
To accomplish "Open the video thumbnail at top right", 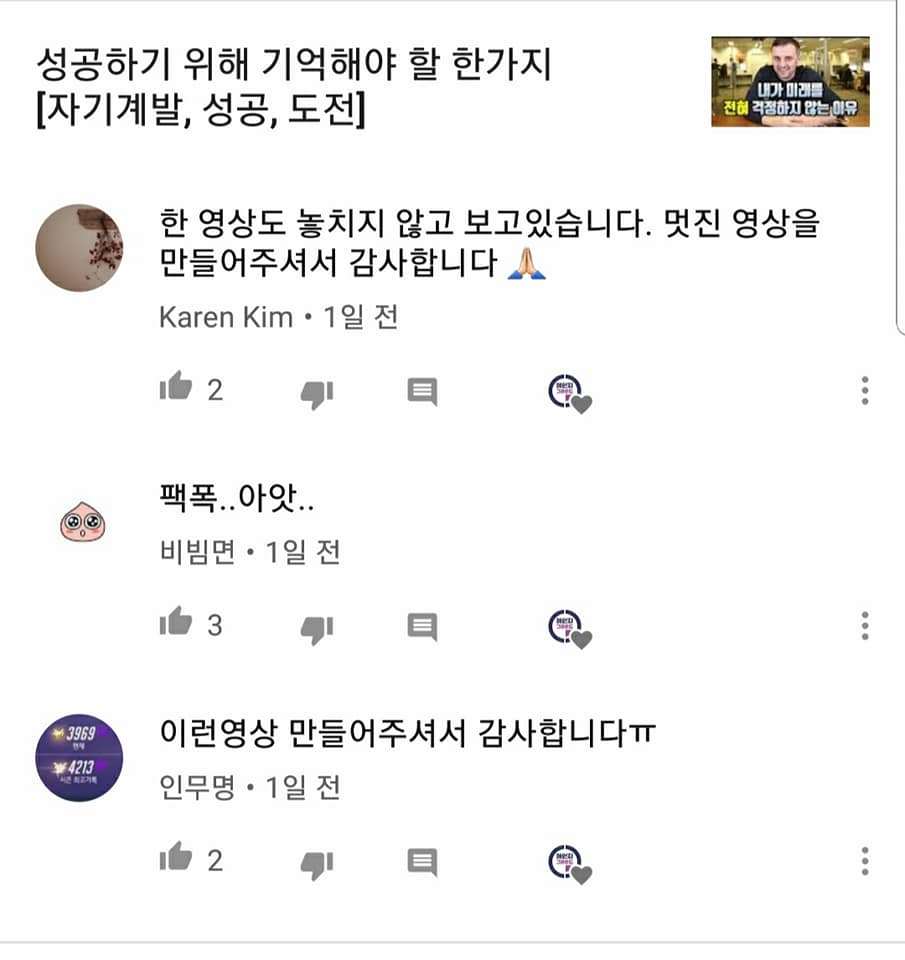I will 790,81.
